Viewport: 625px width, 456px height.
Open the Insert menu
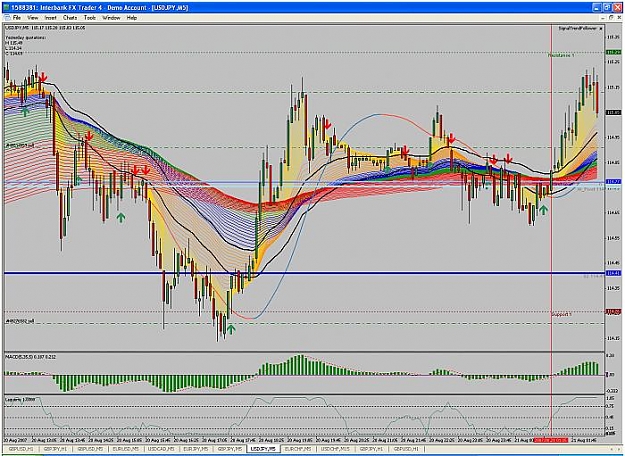point(51,18)
